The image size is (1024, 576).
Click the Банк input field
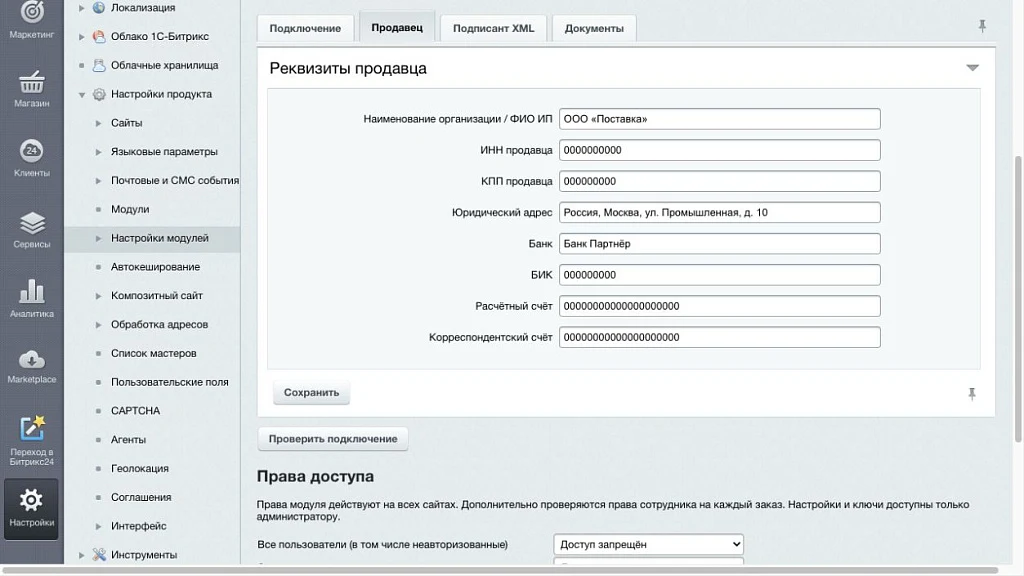point(720,244)
